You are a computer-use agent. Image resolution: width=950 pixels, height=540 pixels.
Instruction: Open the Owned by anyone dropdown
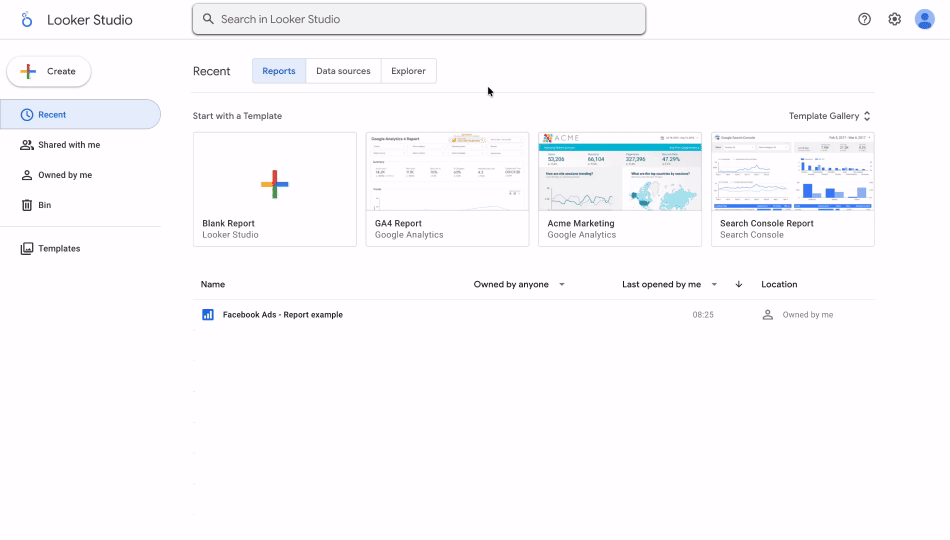click(519, 284)
